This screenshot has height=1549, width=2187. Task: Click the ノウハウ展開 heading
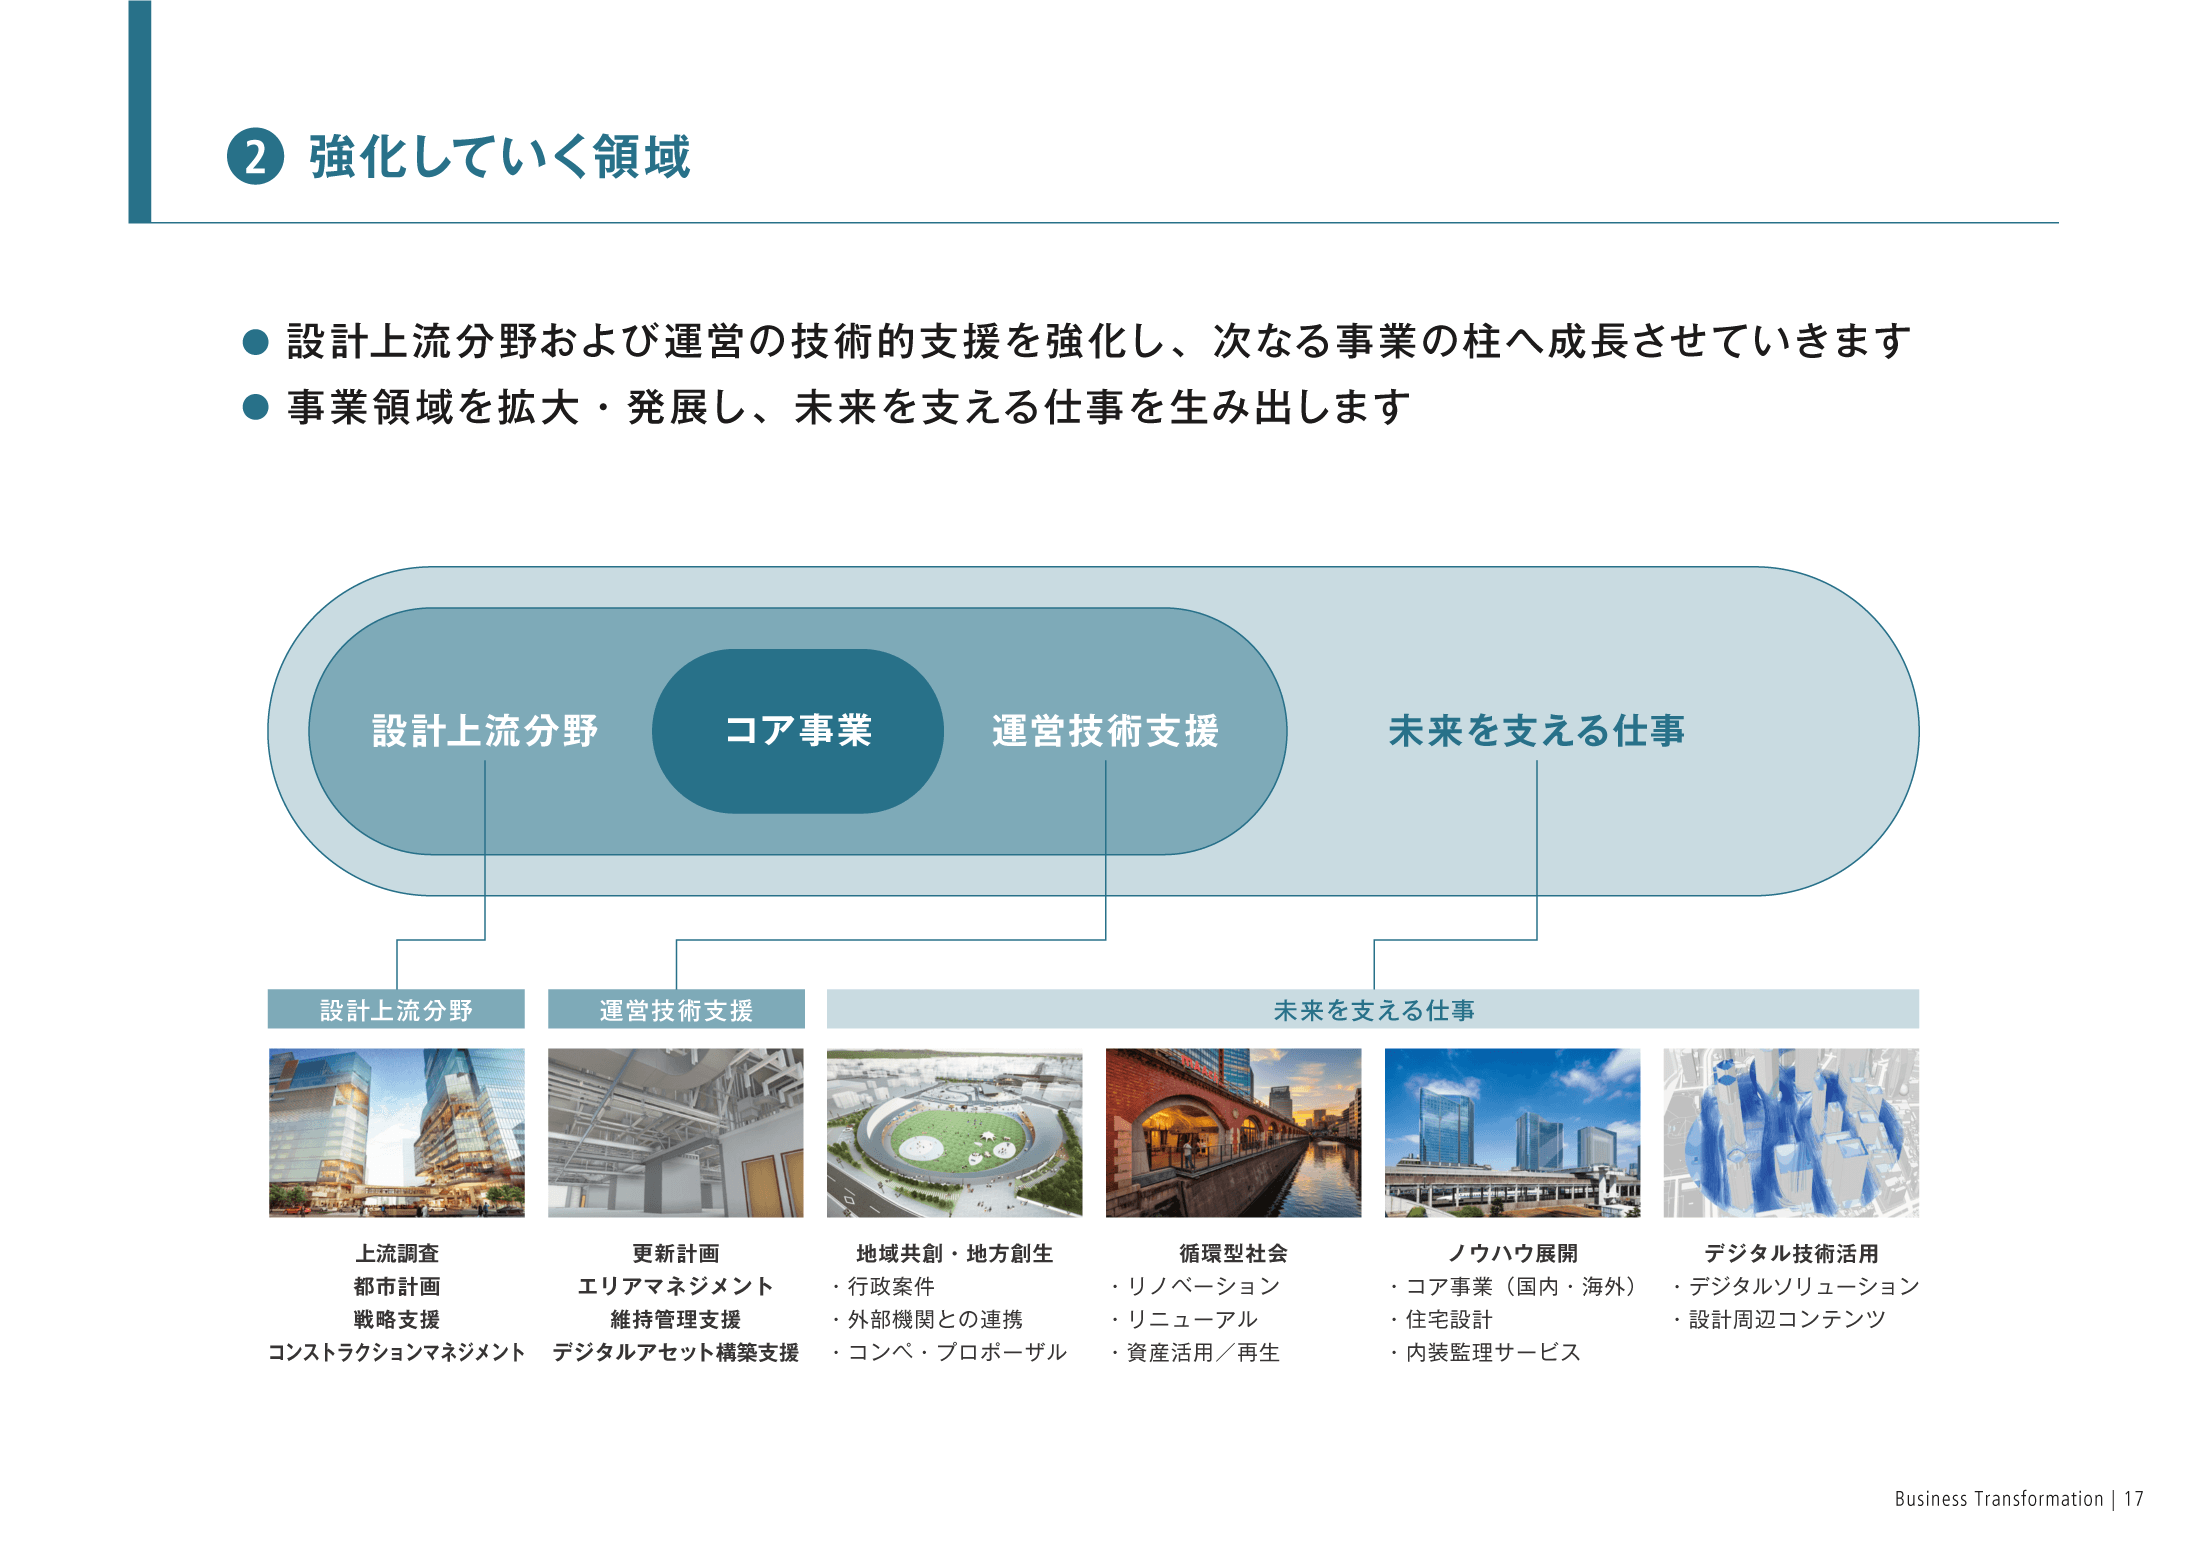coord(1512,1253)
